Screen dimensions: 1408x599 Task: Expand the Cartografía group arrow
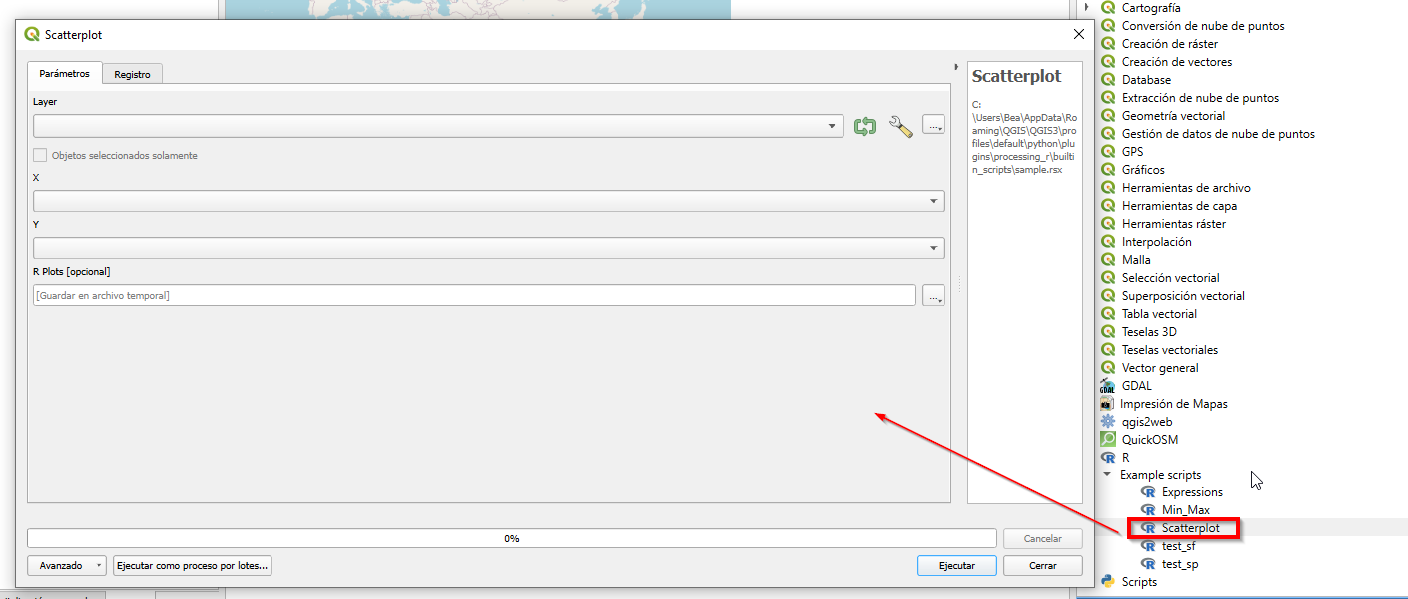tap(1088, 8)
